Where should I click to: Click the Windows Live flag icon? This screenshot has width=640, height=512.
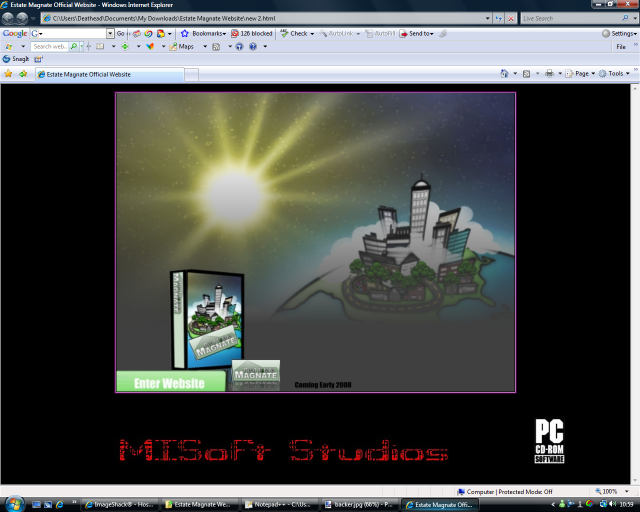tap(9, 47)
